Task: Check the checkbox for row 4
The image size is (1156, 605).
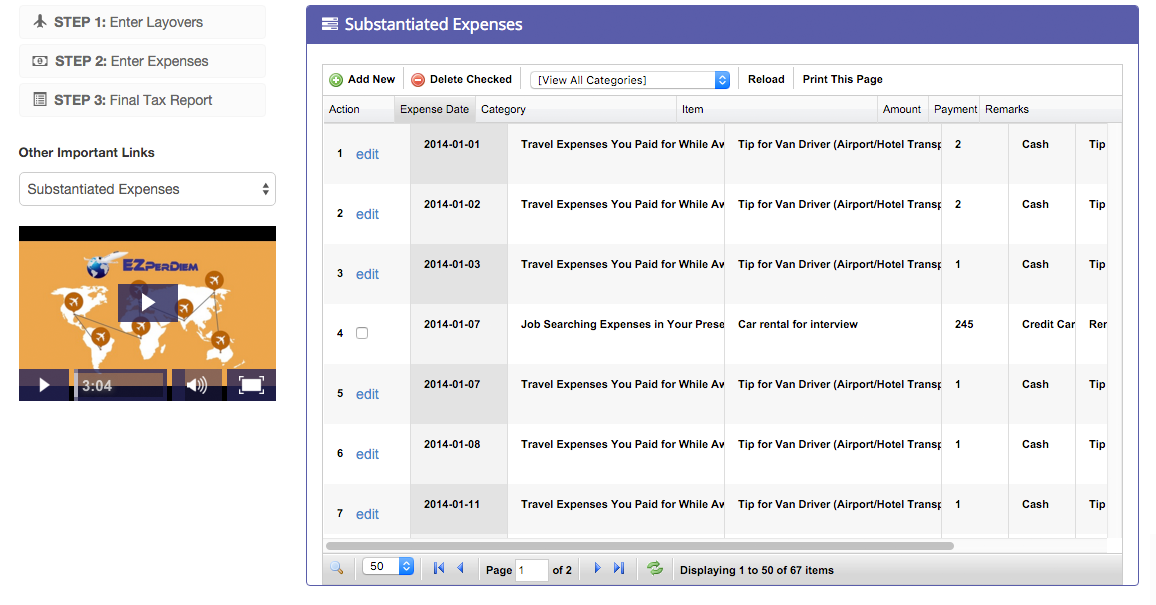Action: coord(362,333)
